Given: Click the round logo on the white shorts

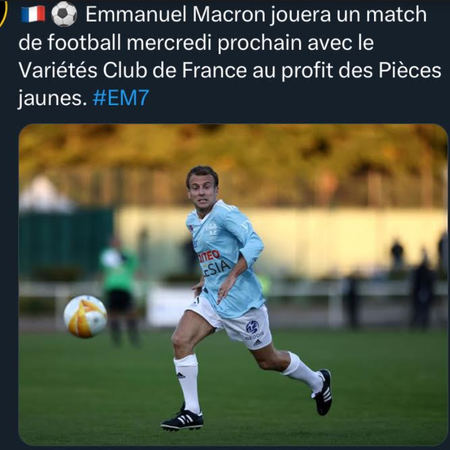Looking at the screenshot, I should (x=252, y=327).
